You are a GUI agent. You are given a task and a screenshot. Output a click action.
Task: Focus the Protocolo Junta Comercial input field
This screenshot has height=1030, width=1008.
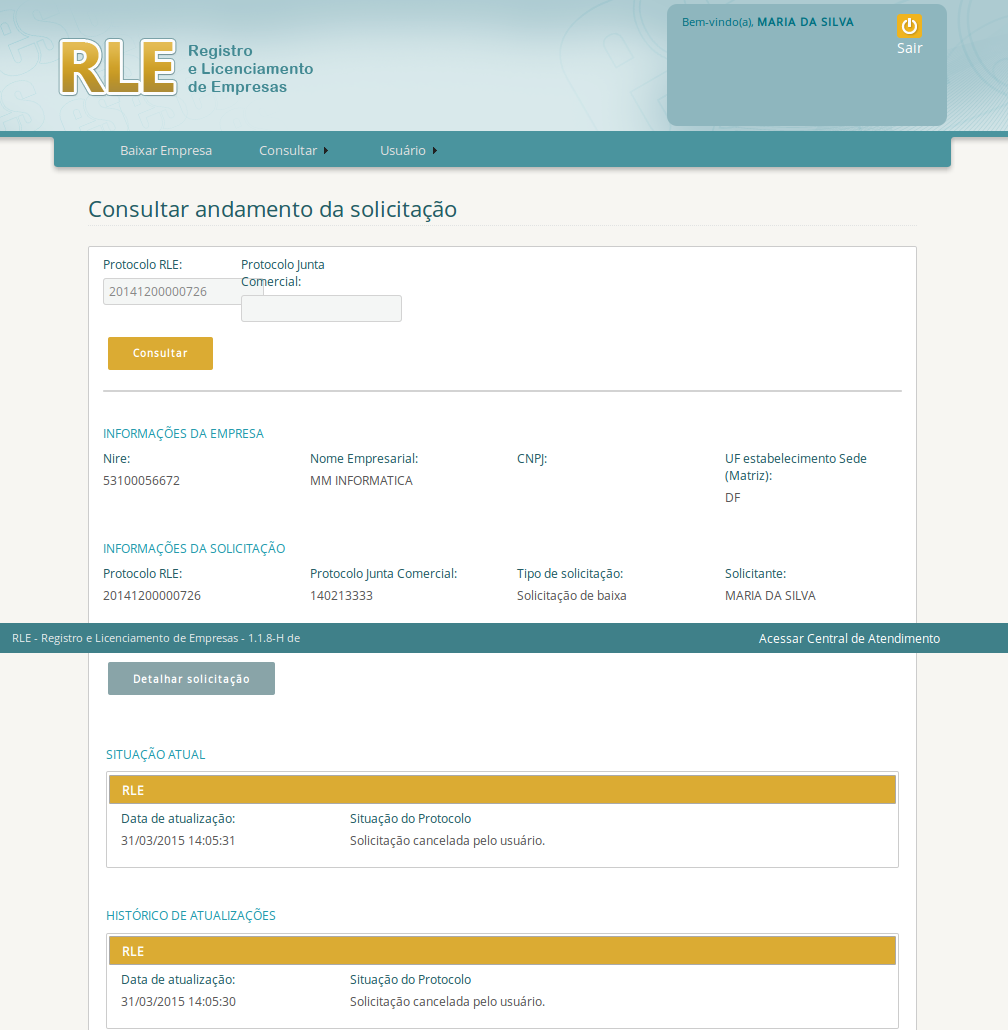pyautogui.click(x=321, y=309)
